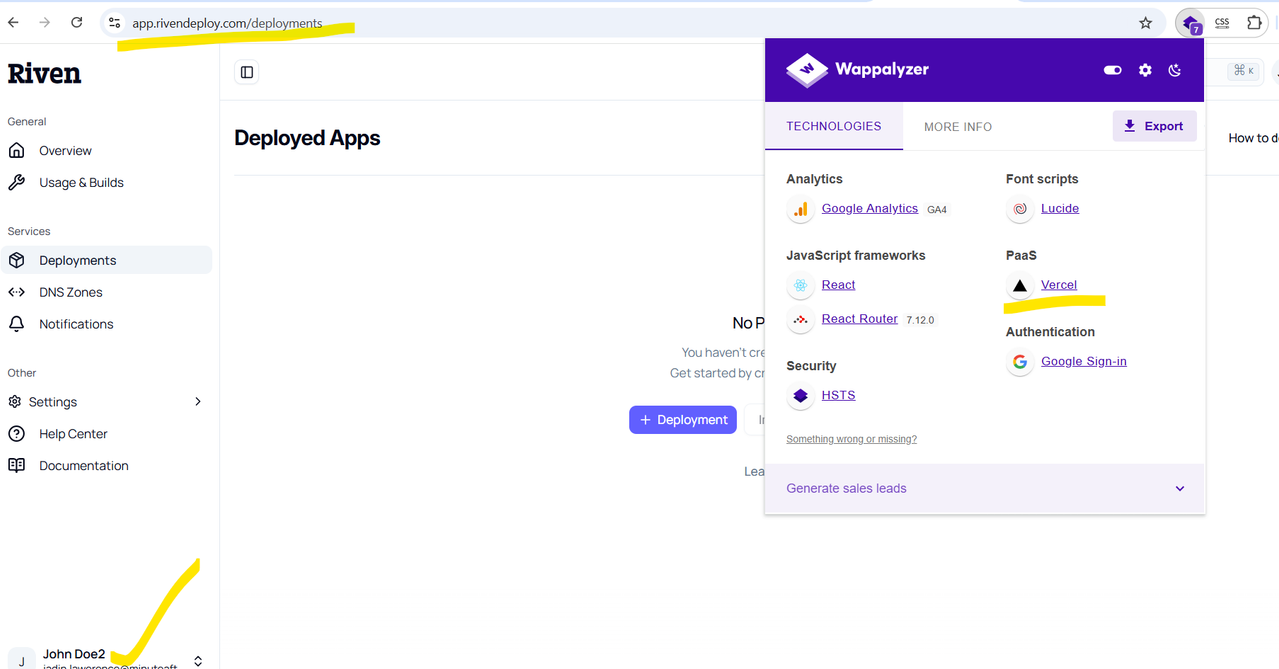Click the PaaS category heading
Screen dimensions: 1279x669
pos(1021,255)
